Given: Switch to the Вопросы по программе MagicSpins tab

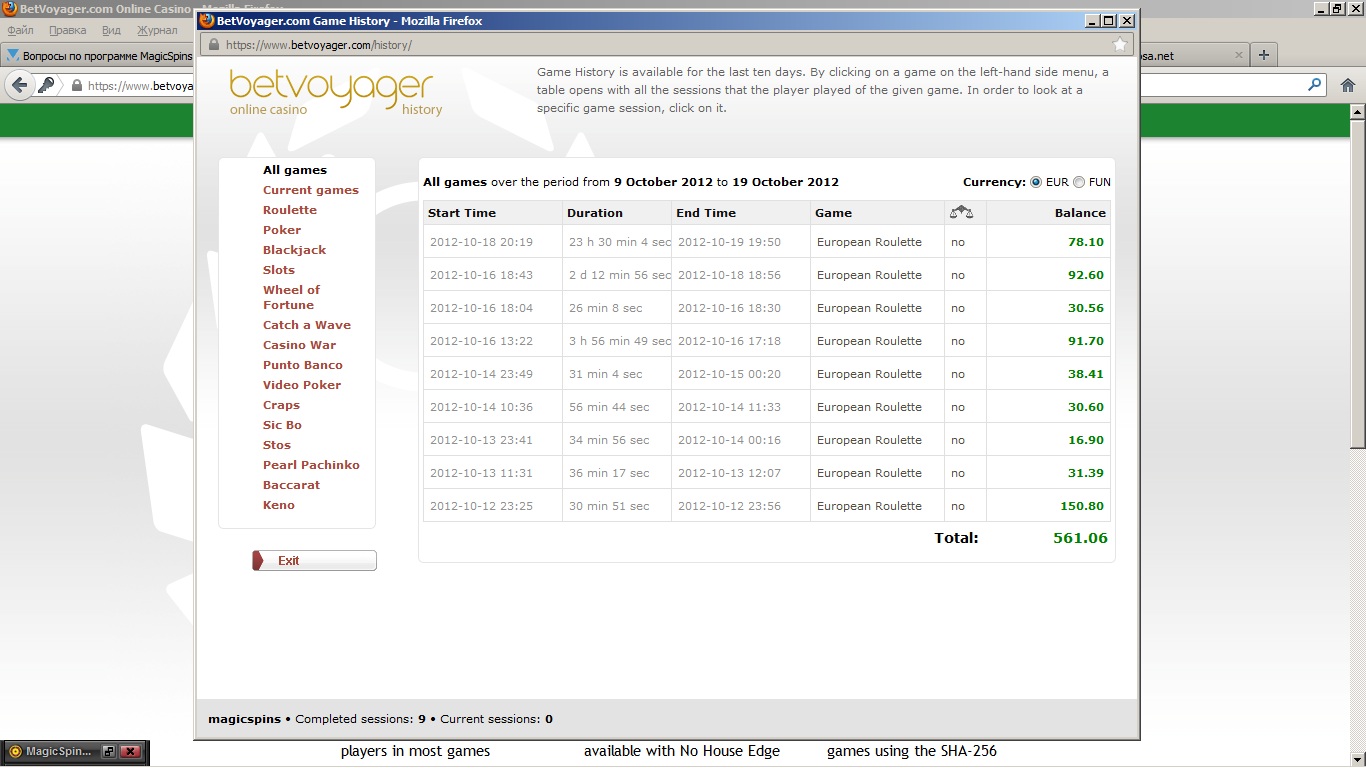Looking at the screenshot, I should click(x=100, y=56).
